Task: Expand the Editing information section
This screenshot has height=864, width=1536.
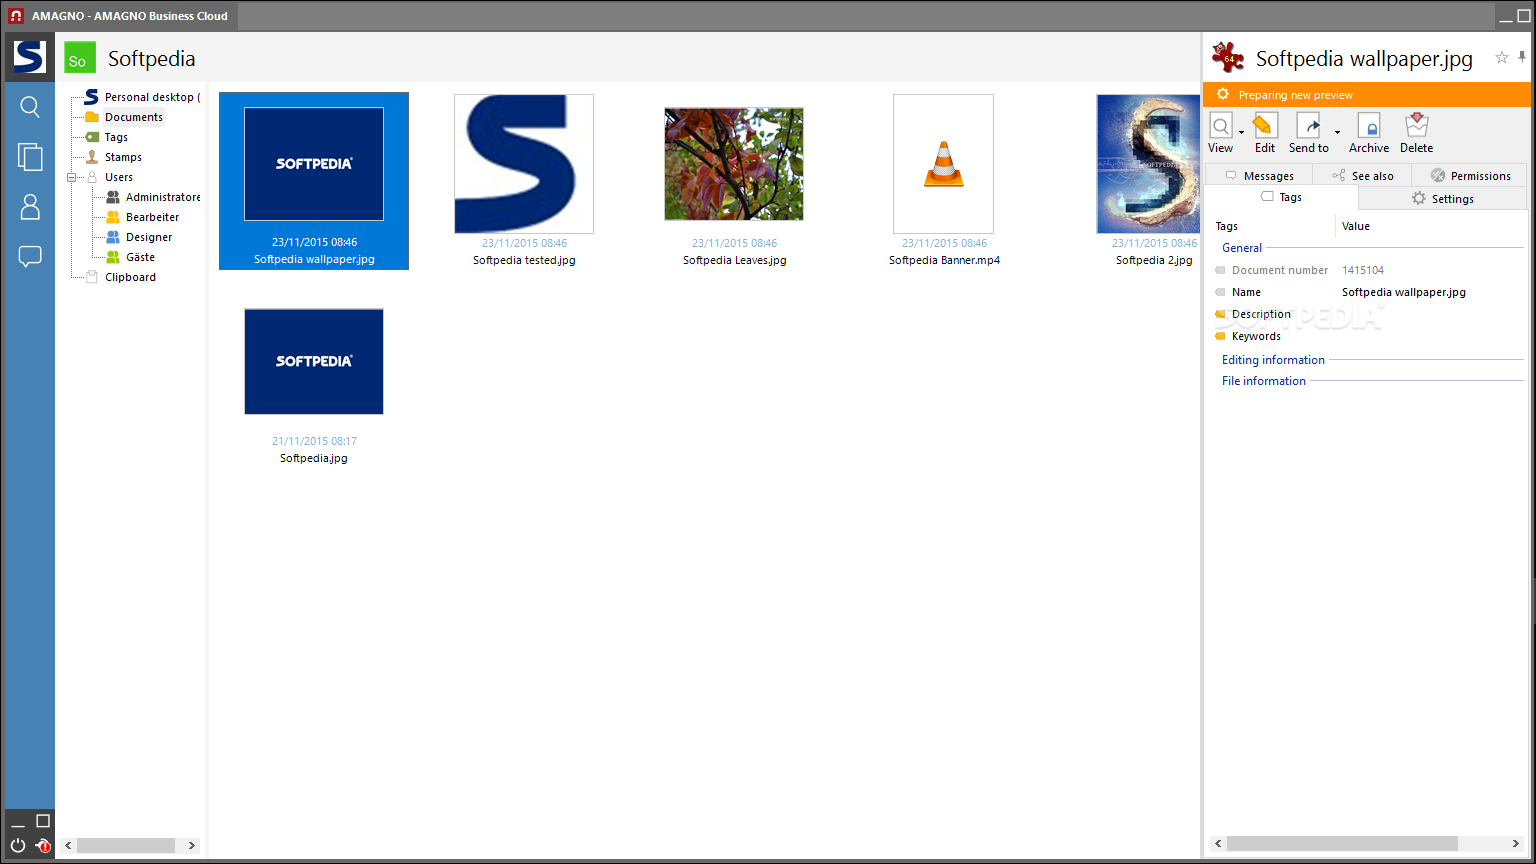Action: [x=1273, y=360]
